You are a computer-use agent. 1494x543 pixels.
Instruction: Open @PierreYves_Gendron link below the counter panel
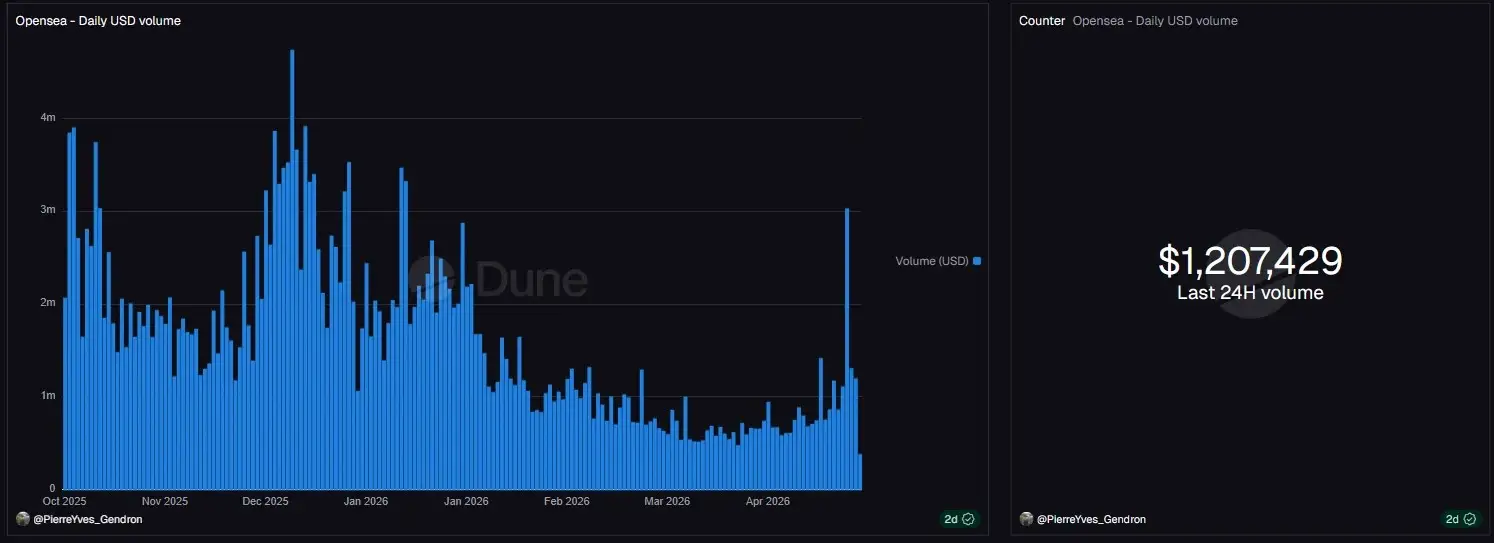[1092, 520]
